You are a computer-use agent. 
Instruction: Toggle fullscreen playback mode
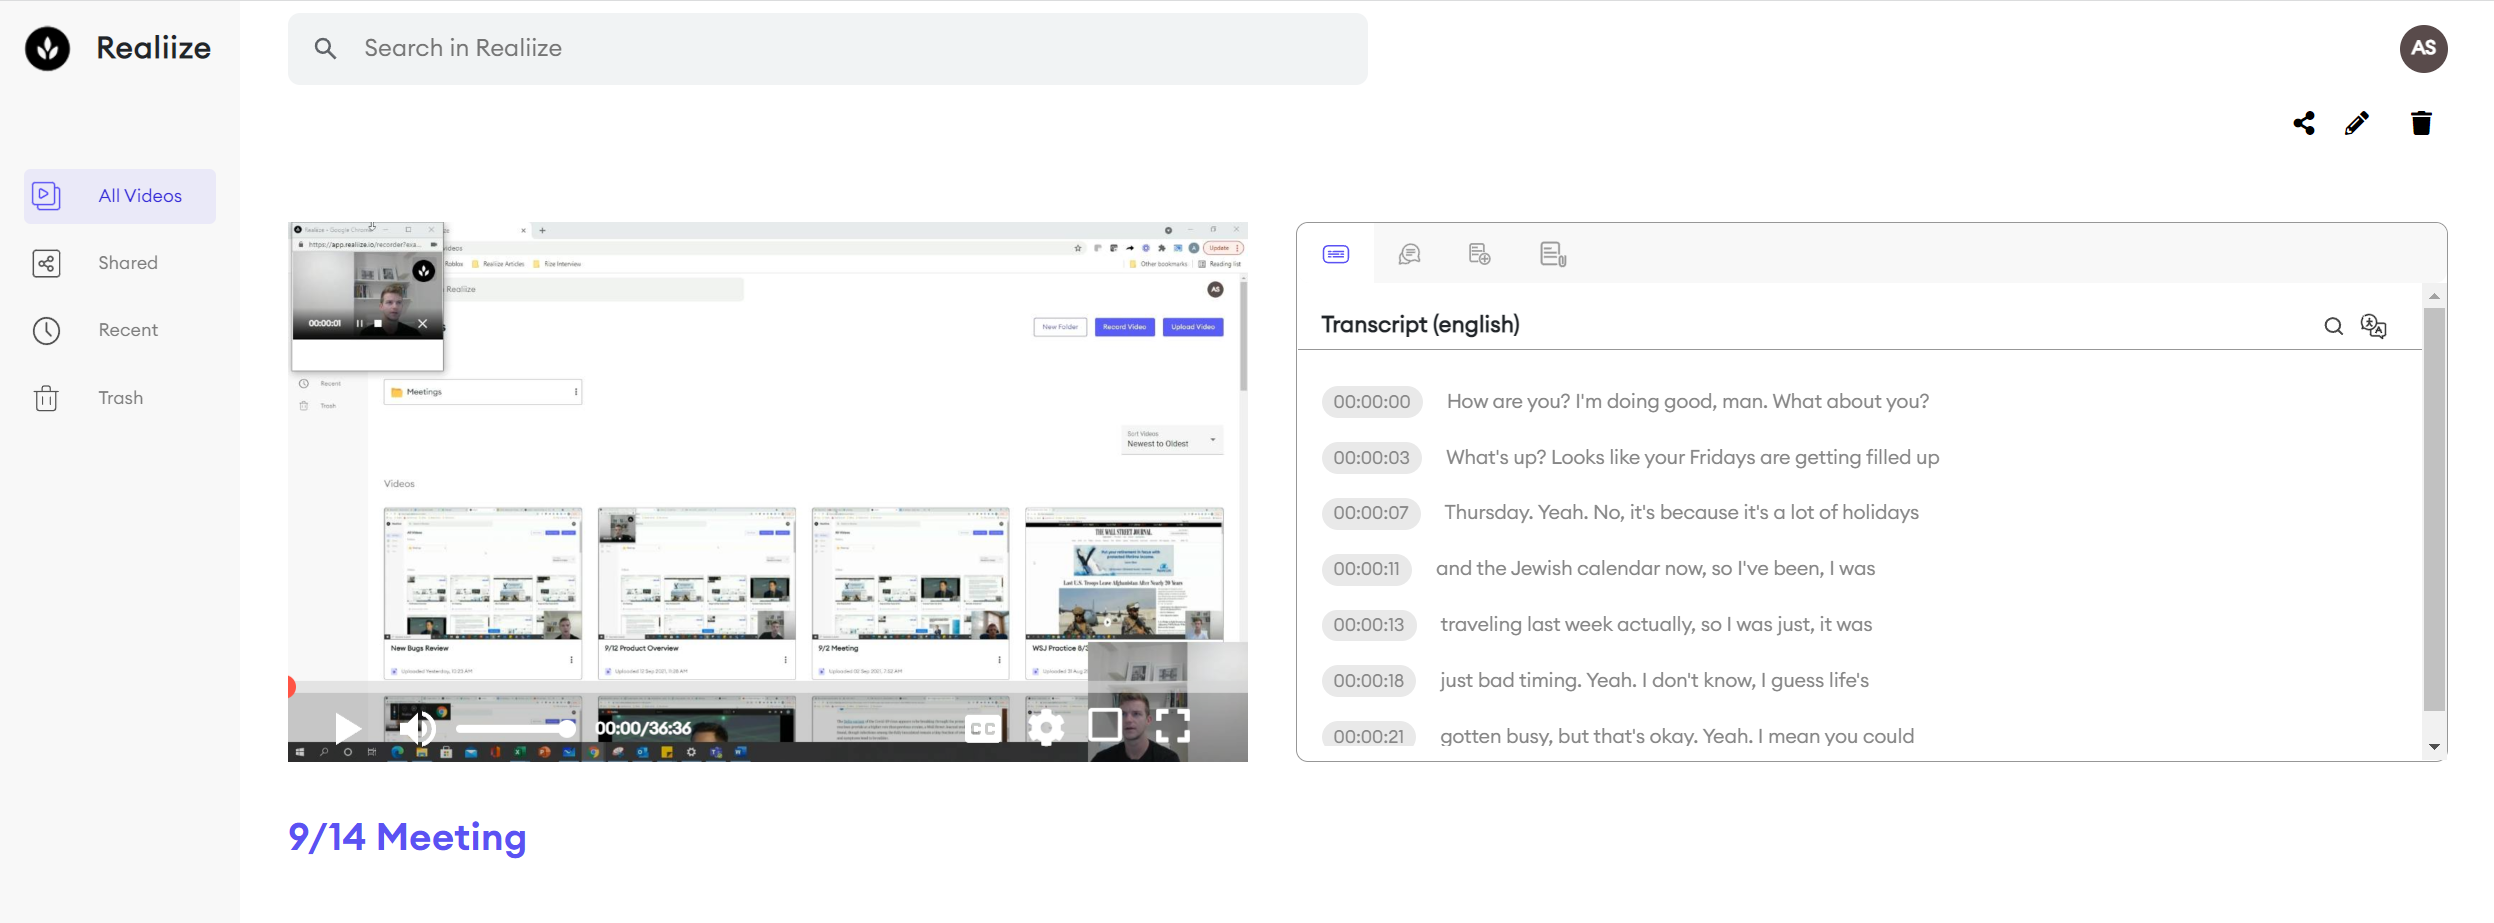click(1175, 728)
